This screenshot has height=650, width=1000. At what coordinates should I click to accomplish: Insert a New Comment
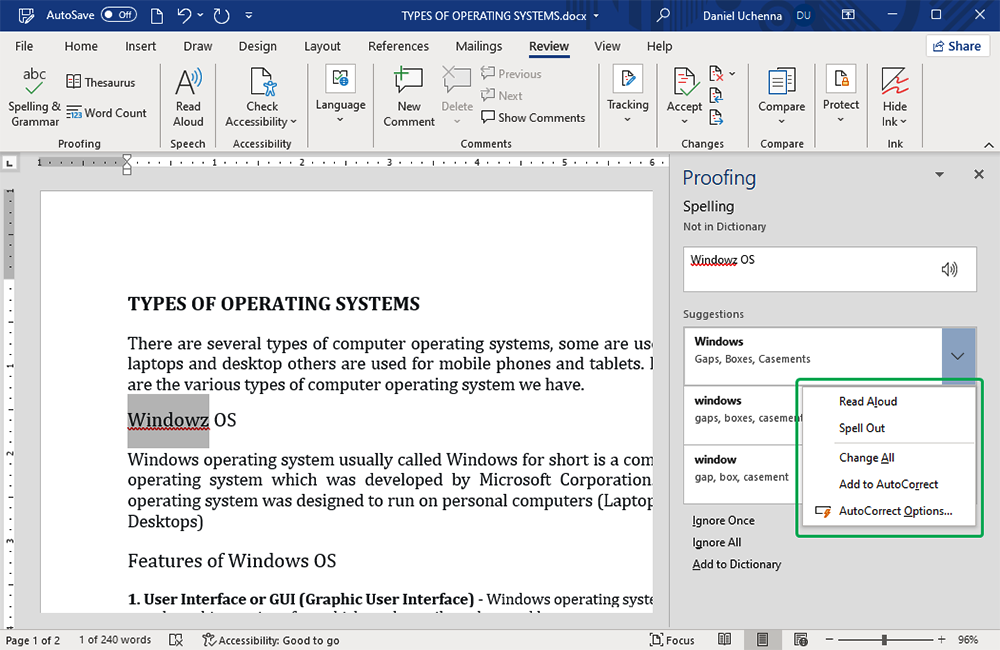[x=408, y=96]
